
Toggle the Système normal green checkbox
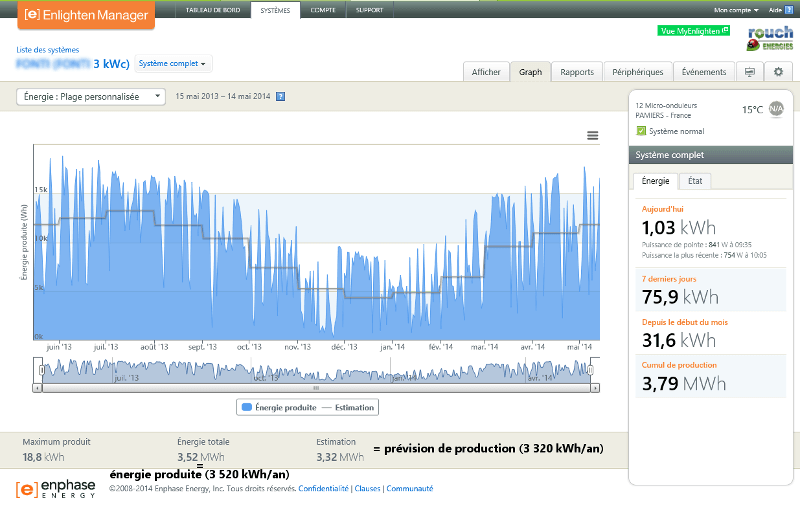click(641, 131)
